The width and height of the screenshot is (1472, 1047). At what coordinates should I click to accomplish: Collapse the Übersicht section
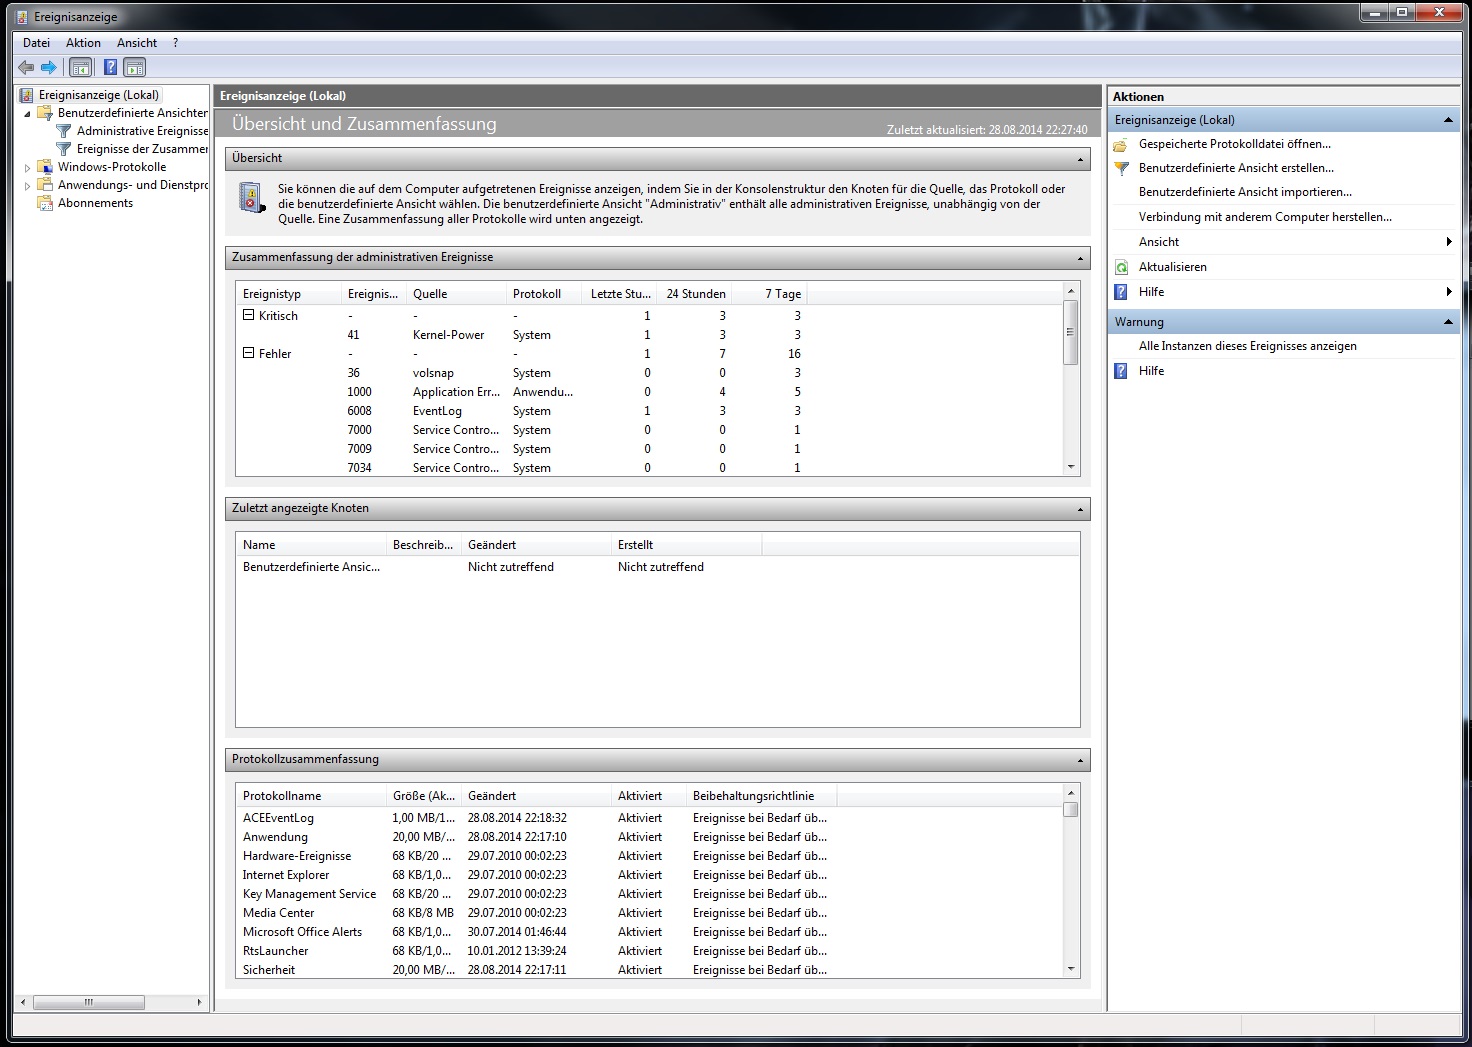pyautogui.click(x=1080, y=159)
